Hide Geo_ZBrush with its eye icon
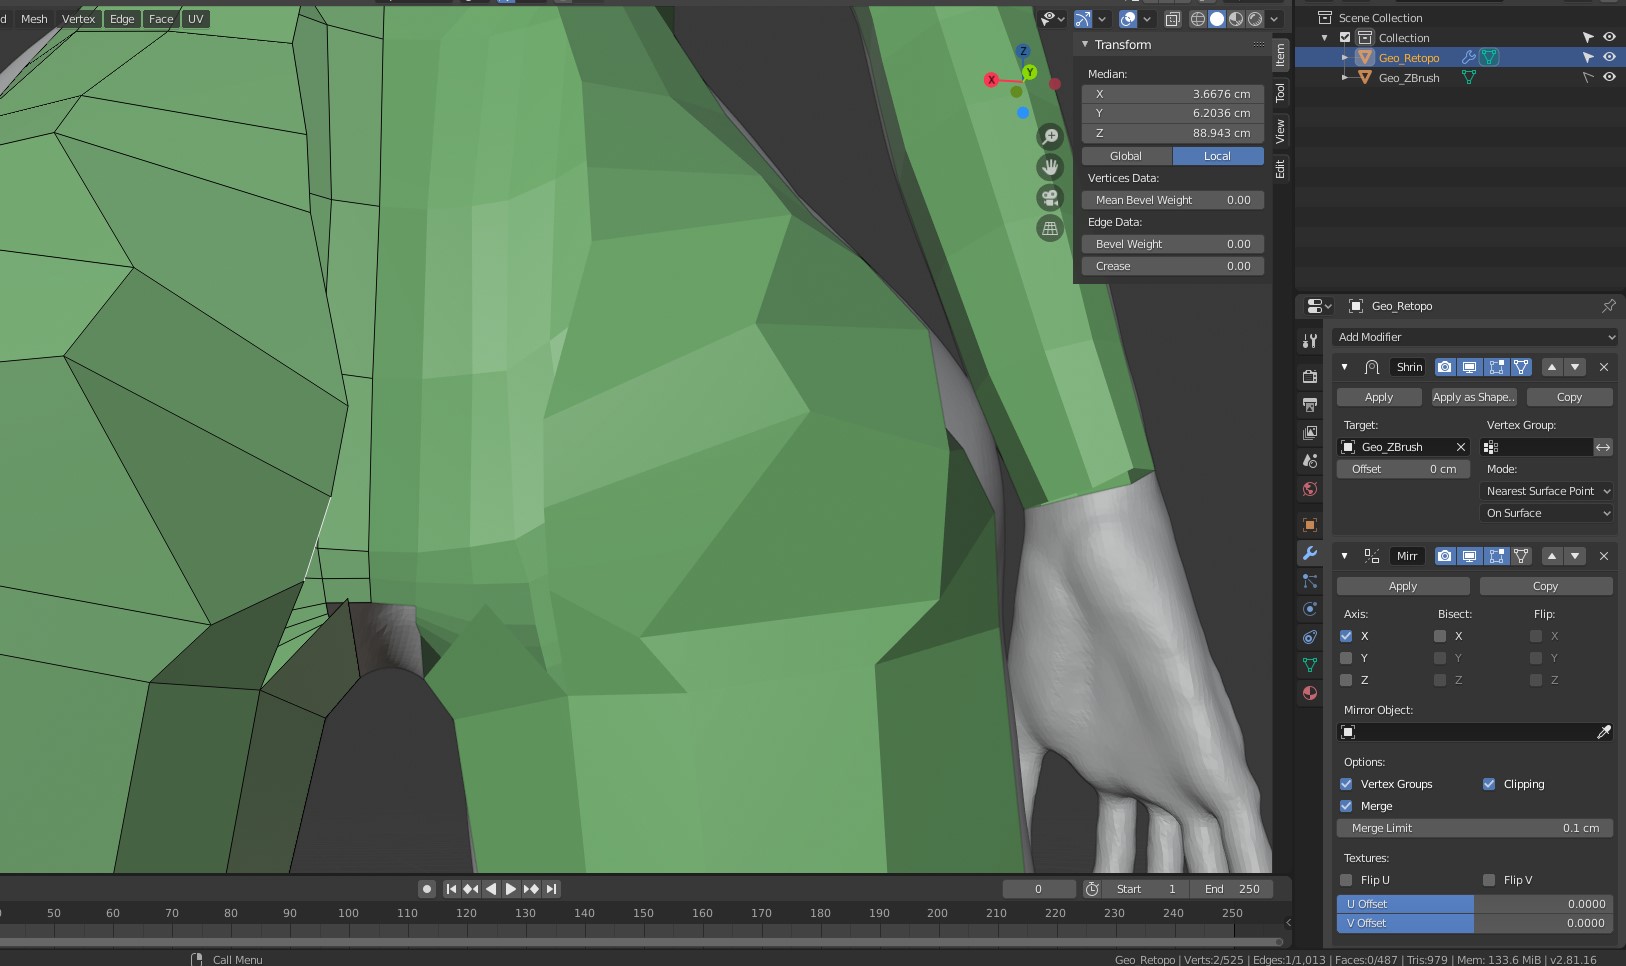The image size is (1626, 966). pyautogui.click(x=1609, y=77)
